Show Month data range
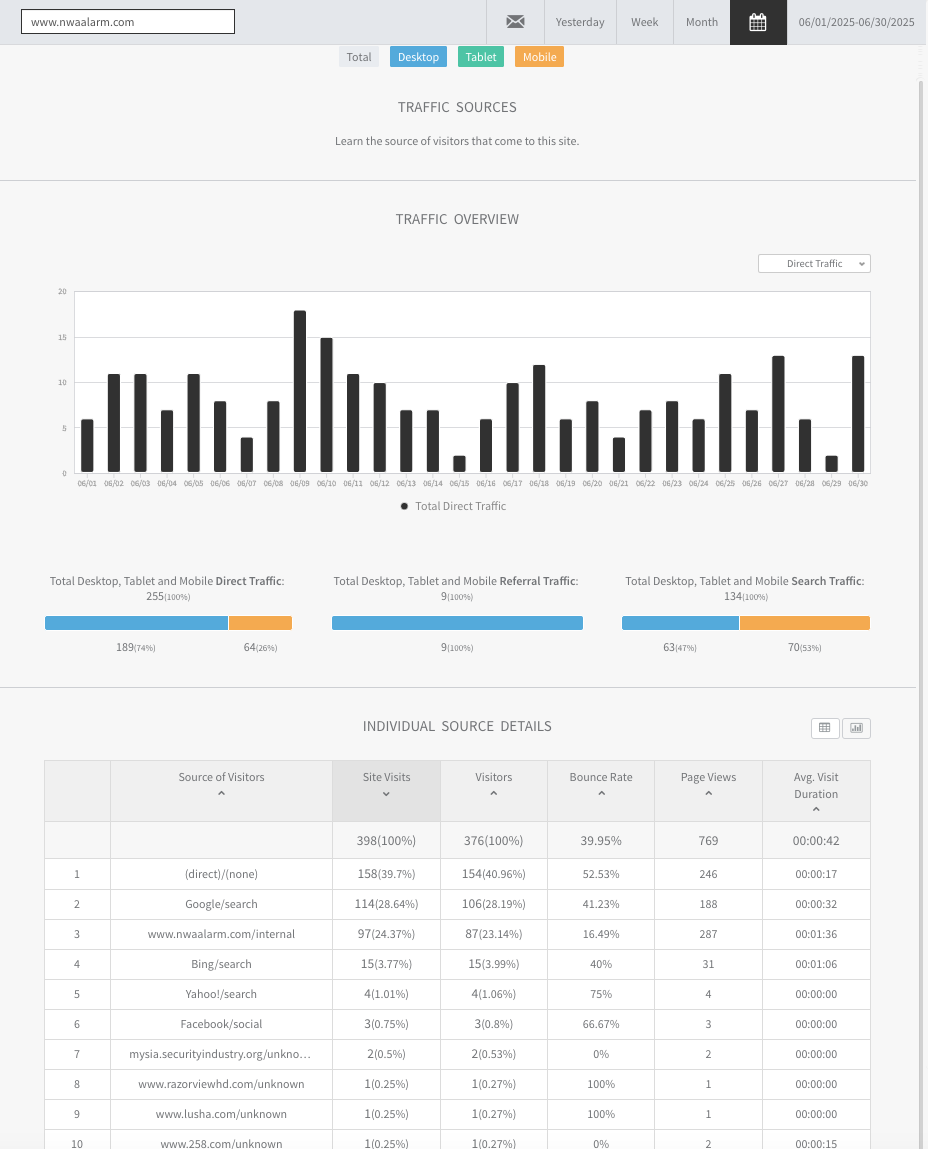Screen dimensions: 928x1149 (701, 22)
